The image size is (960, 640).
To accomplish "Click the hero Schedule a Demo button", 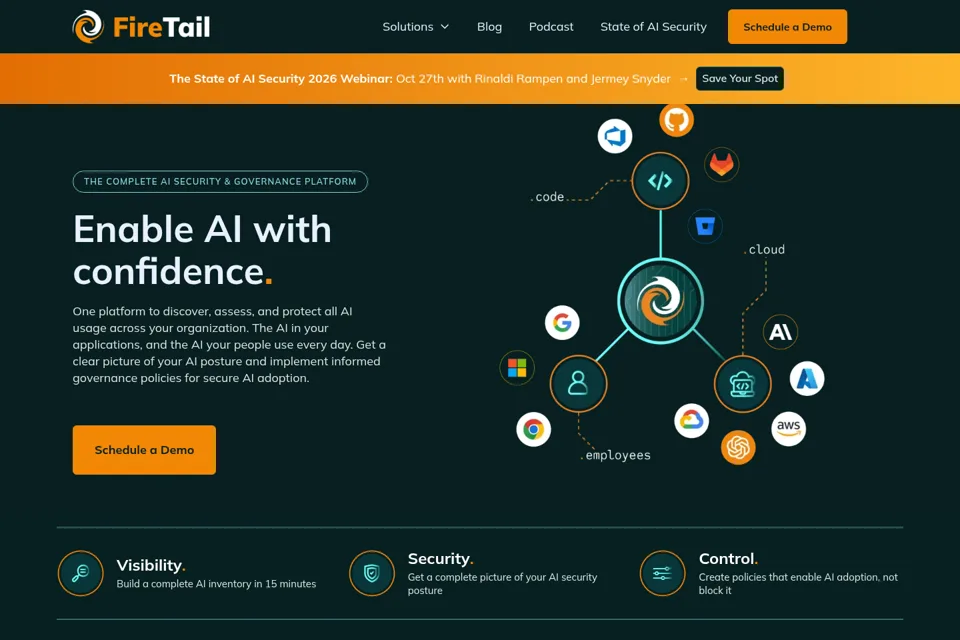I will pyautogui.click(x=144, y=450).
